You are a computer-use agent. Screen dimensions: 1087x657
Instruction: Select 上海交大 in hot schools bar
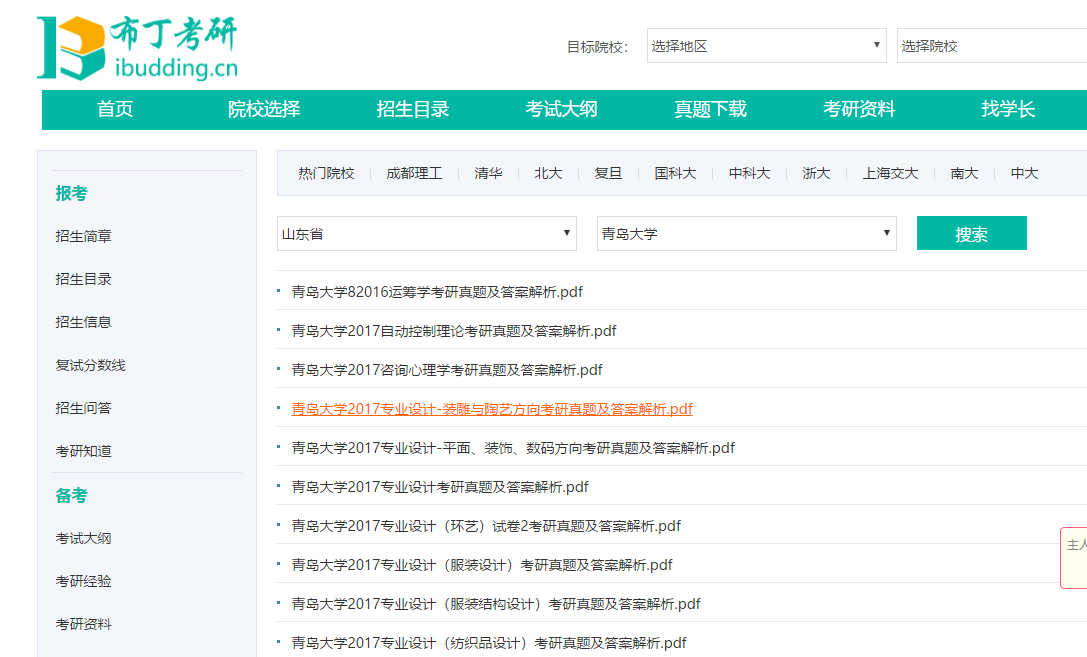(891, 173)
